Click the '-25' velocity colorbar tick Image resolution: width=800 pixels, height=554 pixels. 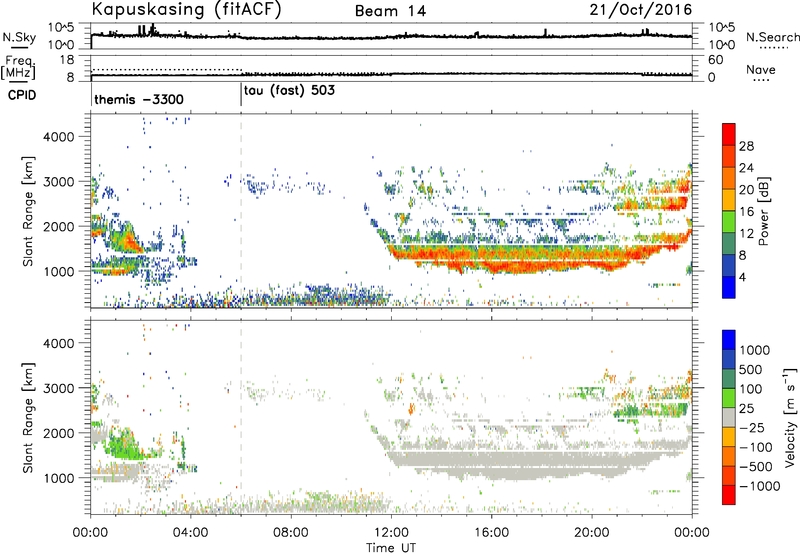tap(752, 427)
